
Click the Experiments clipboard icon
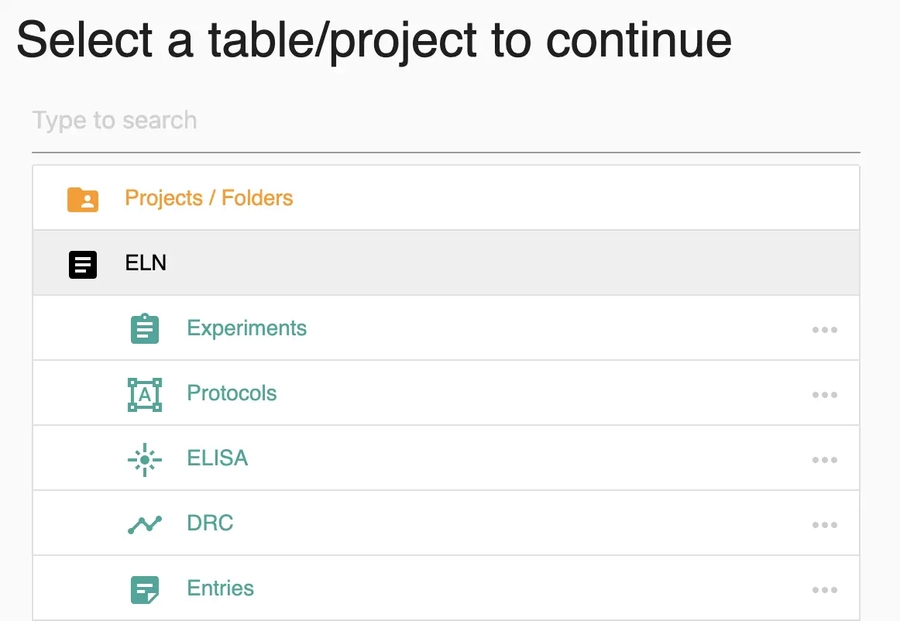point(145,329)
